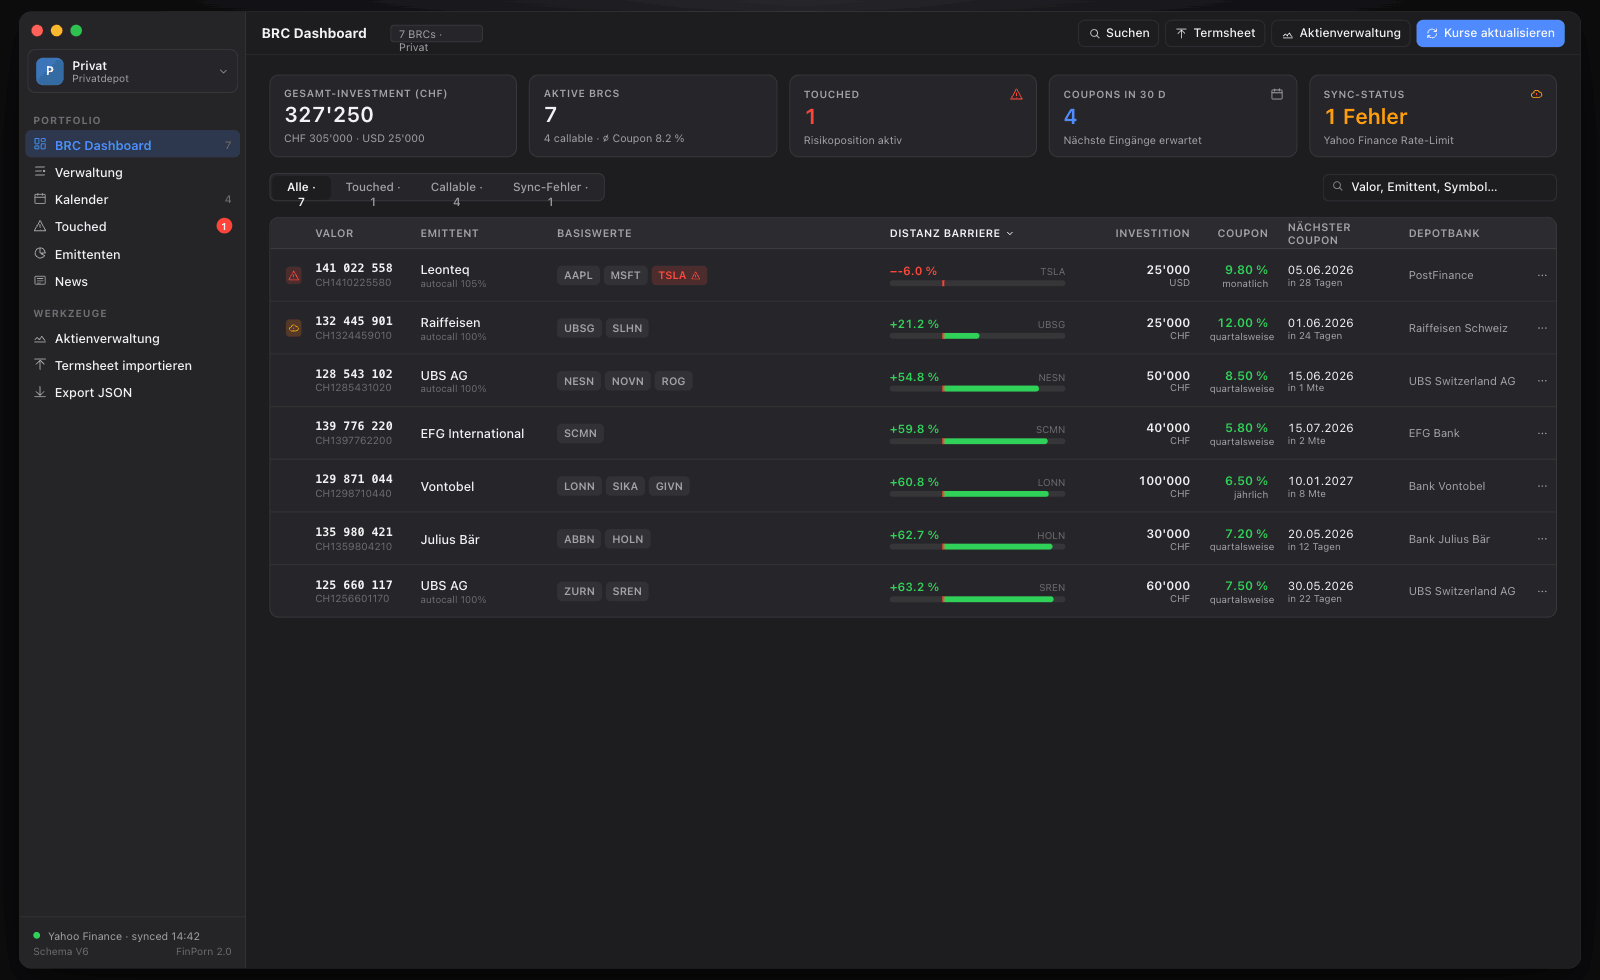Image resolution: width=1600 pixels, height=980 pixels.
Task: Click the red Touched badge in sidebar
Action: coord(224,226)
